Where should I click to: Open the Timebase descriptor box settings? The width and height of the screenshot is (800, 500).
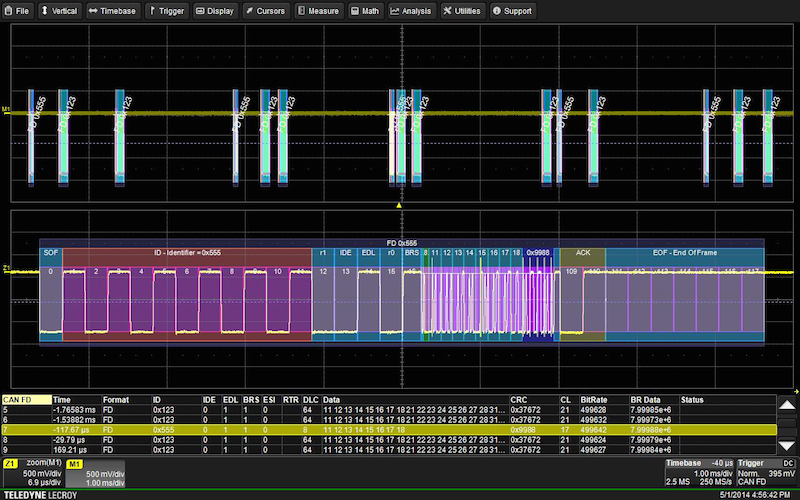click(698, 473)
